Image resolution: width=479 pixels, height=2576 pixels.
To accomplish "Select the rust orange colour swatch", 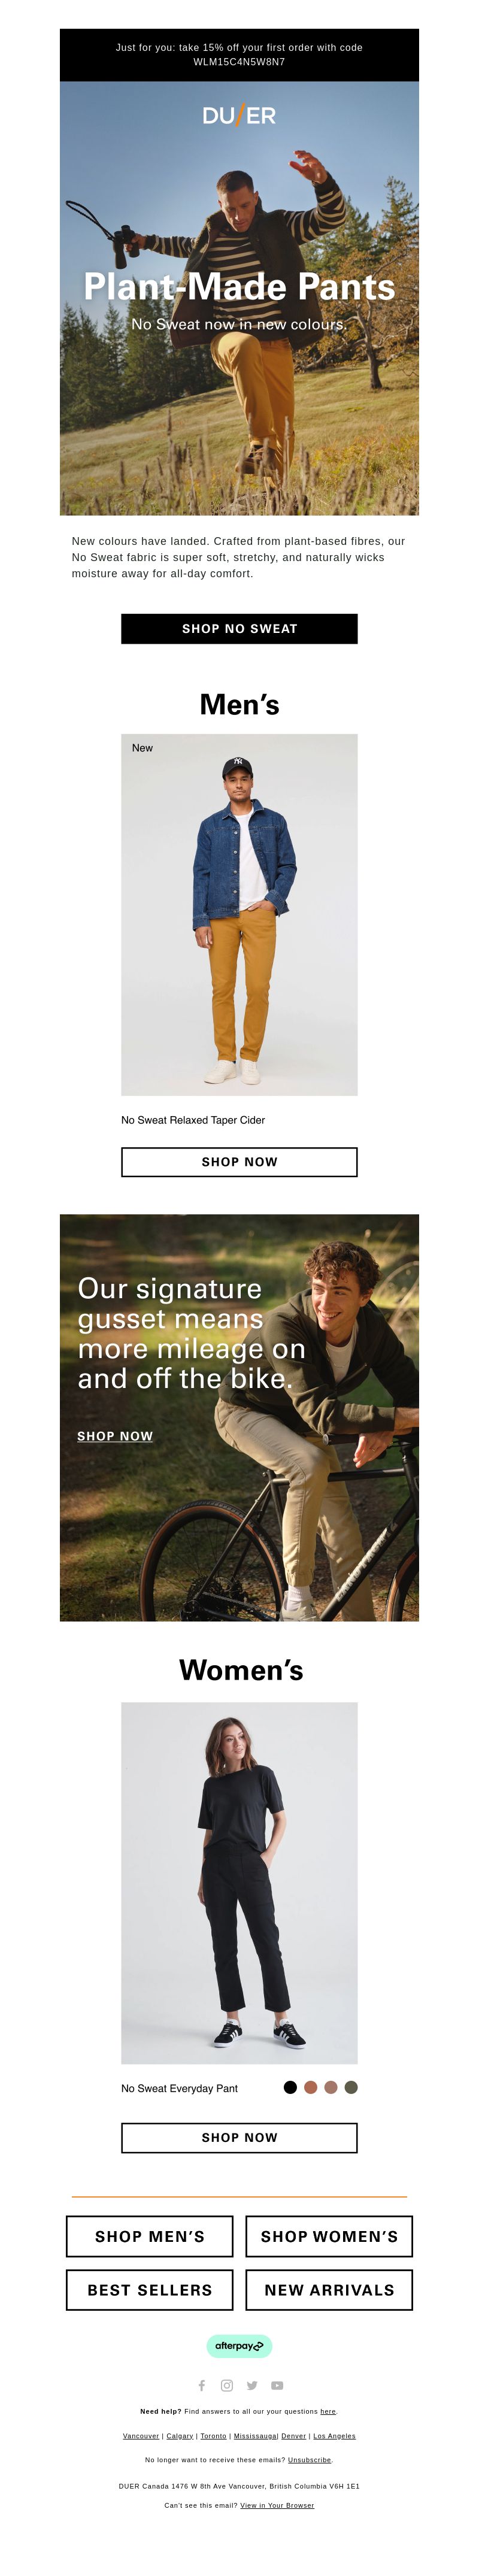I will point(310,2087).
